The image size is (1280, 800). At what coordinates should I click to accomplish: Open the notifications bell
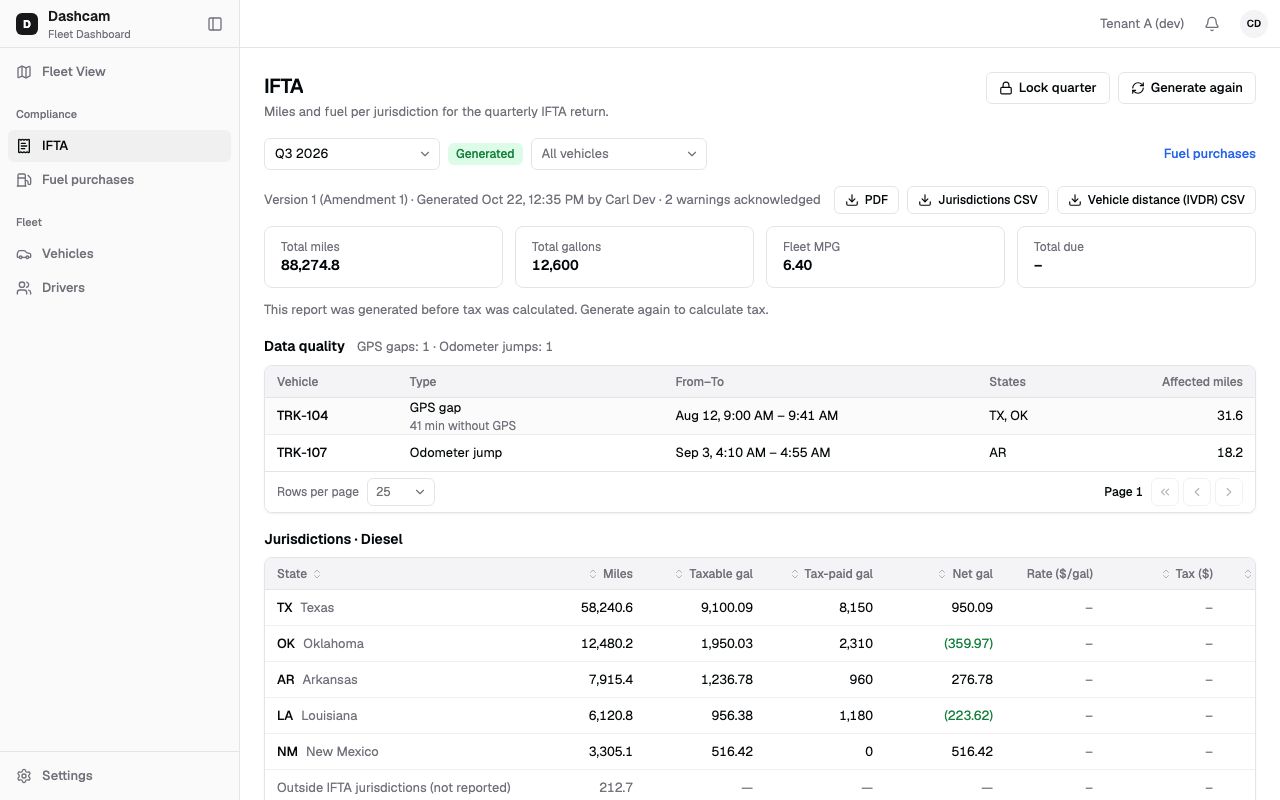[1212, 24]
